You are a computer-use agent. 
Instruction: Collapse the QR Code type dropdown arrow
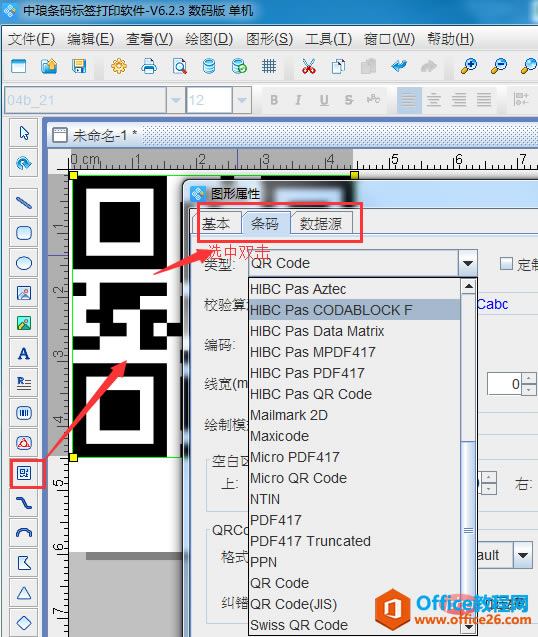coord(468,263)
